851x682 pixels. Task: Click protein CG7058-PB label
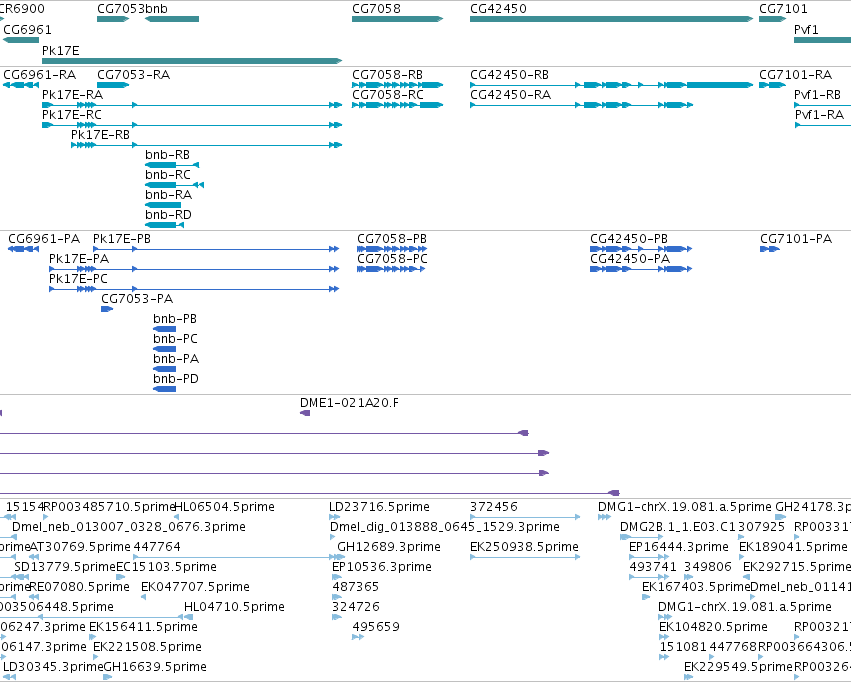click(392, 239)
